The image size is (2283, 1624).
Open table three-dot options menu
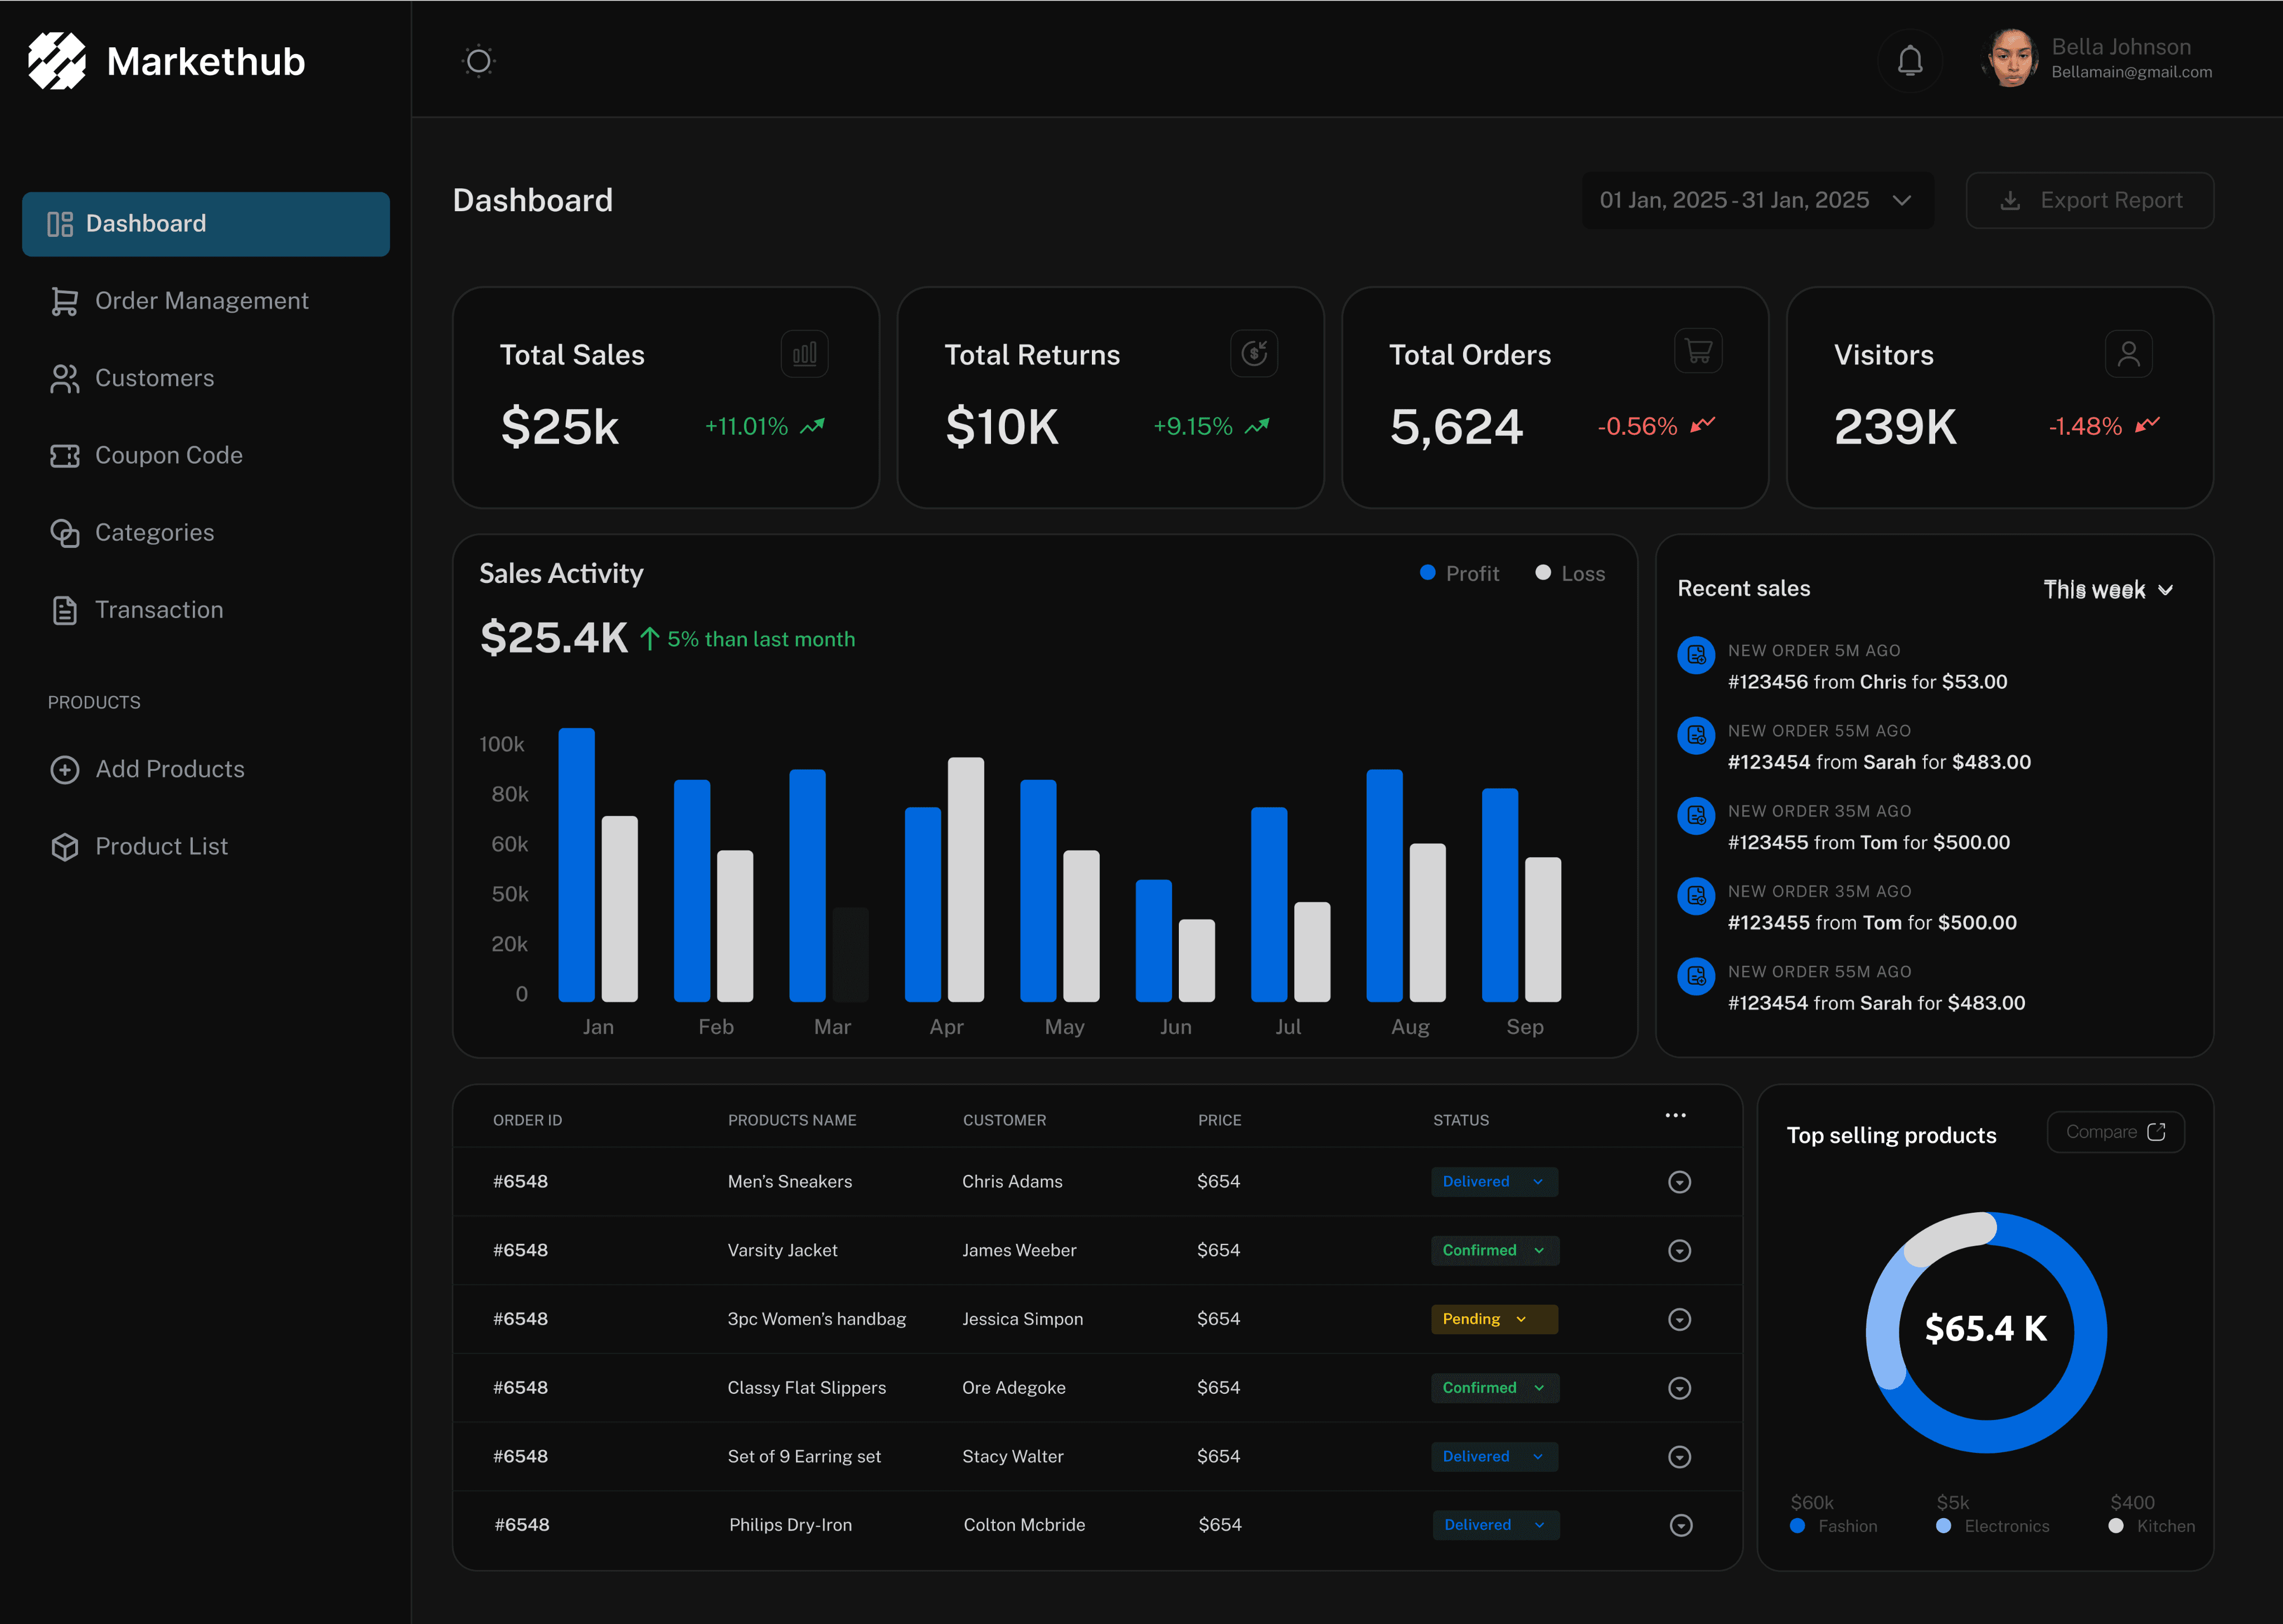pos(1675,1116)
